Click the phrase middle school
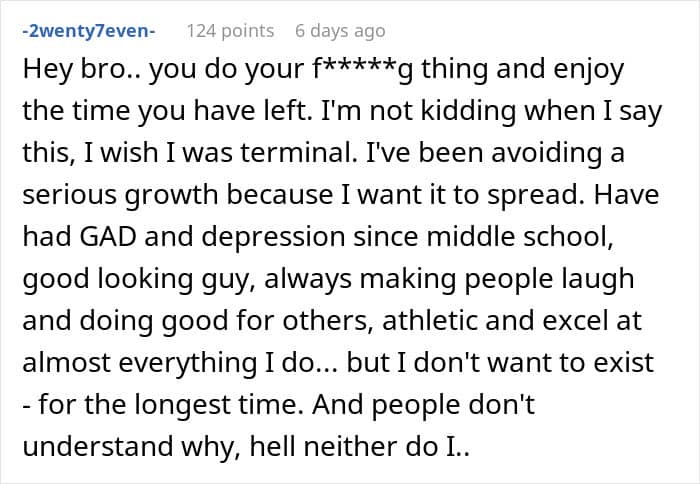700x484 pixels. [520, 236]
